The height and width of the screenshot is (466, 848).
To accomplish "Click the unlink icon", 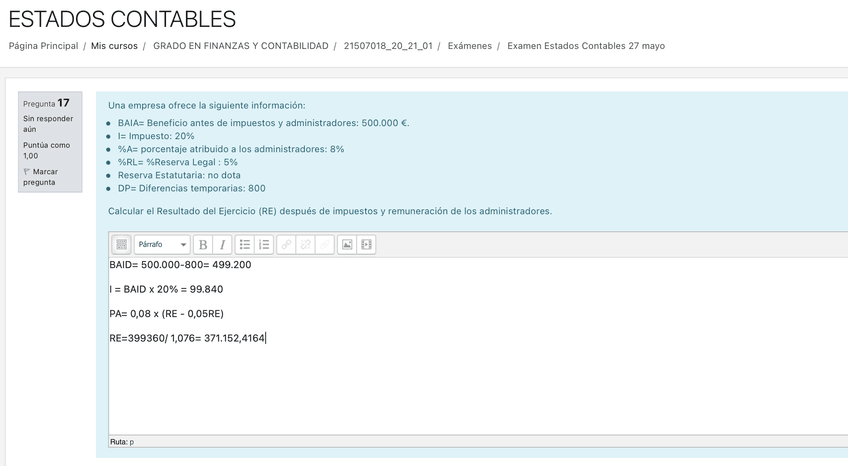I will [306, 244].
